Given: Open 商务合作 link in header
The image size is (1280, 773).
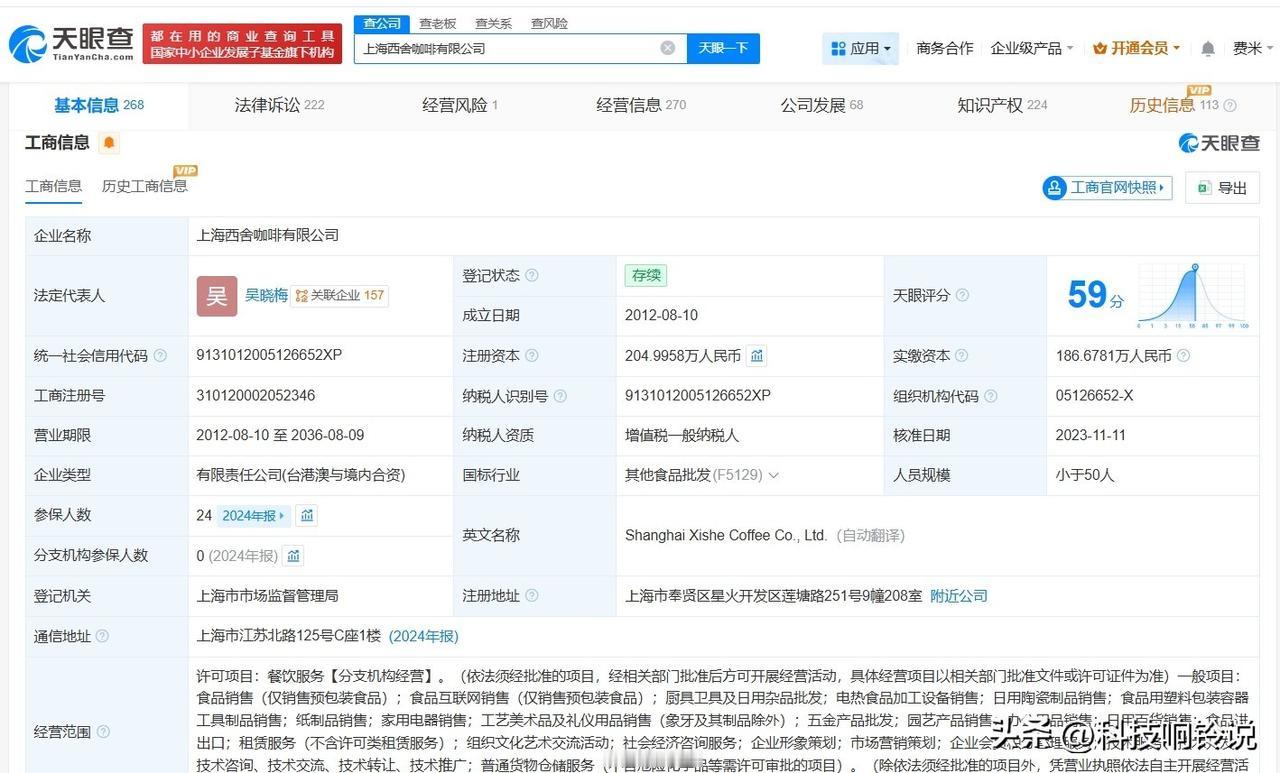Looking at the screenshot, I should (944, 48).
